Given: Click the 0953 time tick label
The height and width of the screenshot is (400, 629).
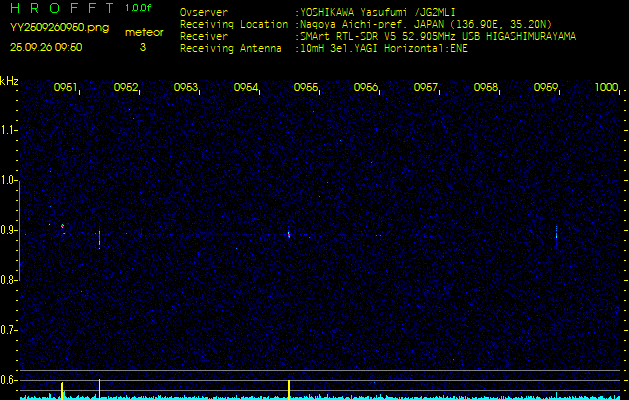Looking at the screenshot, I should (x=185, y=87).
